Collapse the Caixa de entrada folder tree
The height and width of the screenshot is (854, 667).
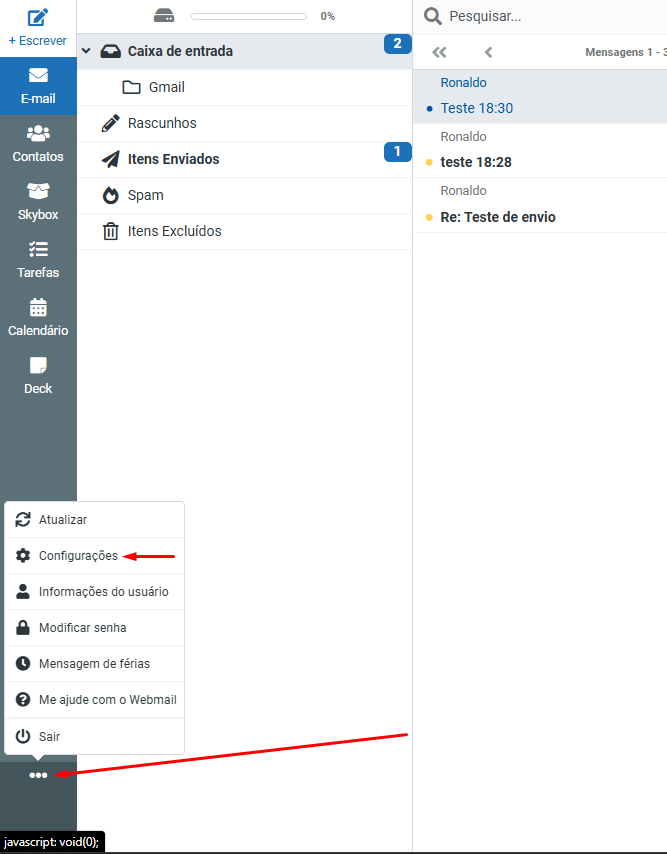tap(86, 51)
